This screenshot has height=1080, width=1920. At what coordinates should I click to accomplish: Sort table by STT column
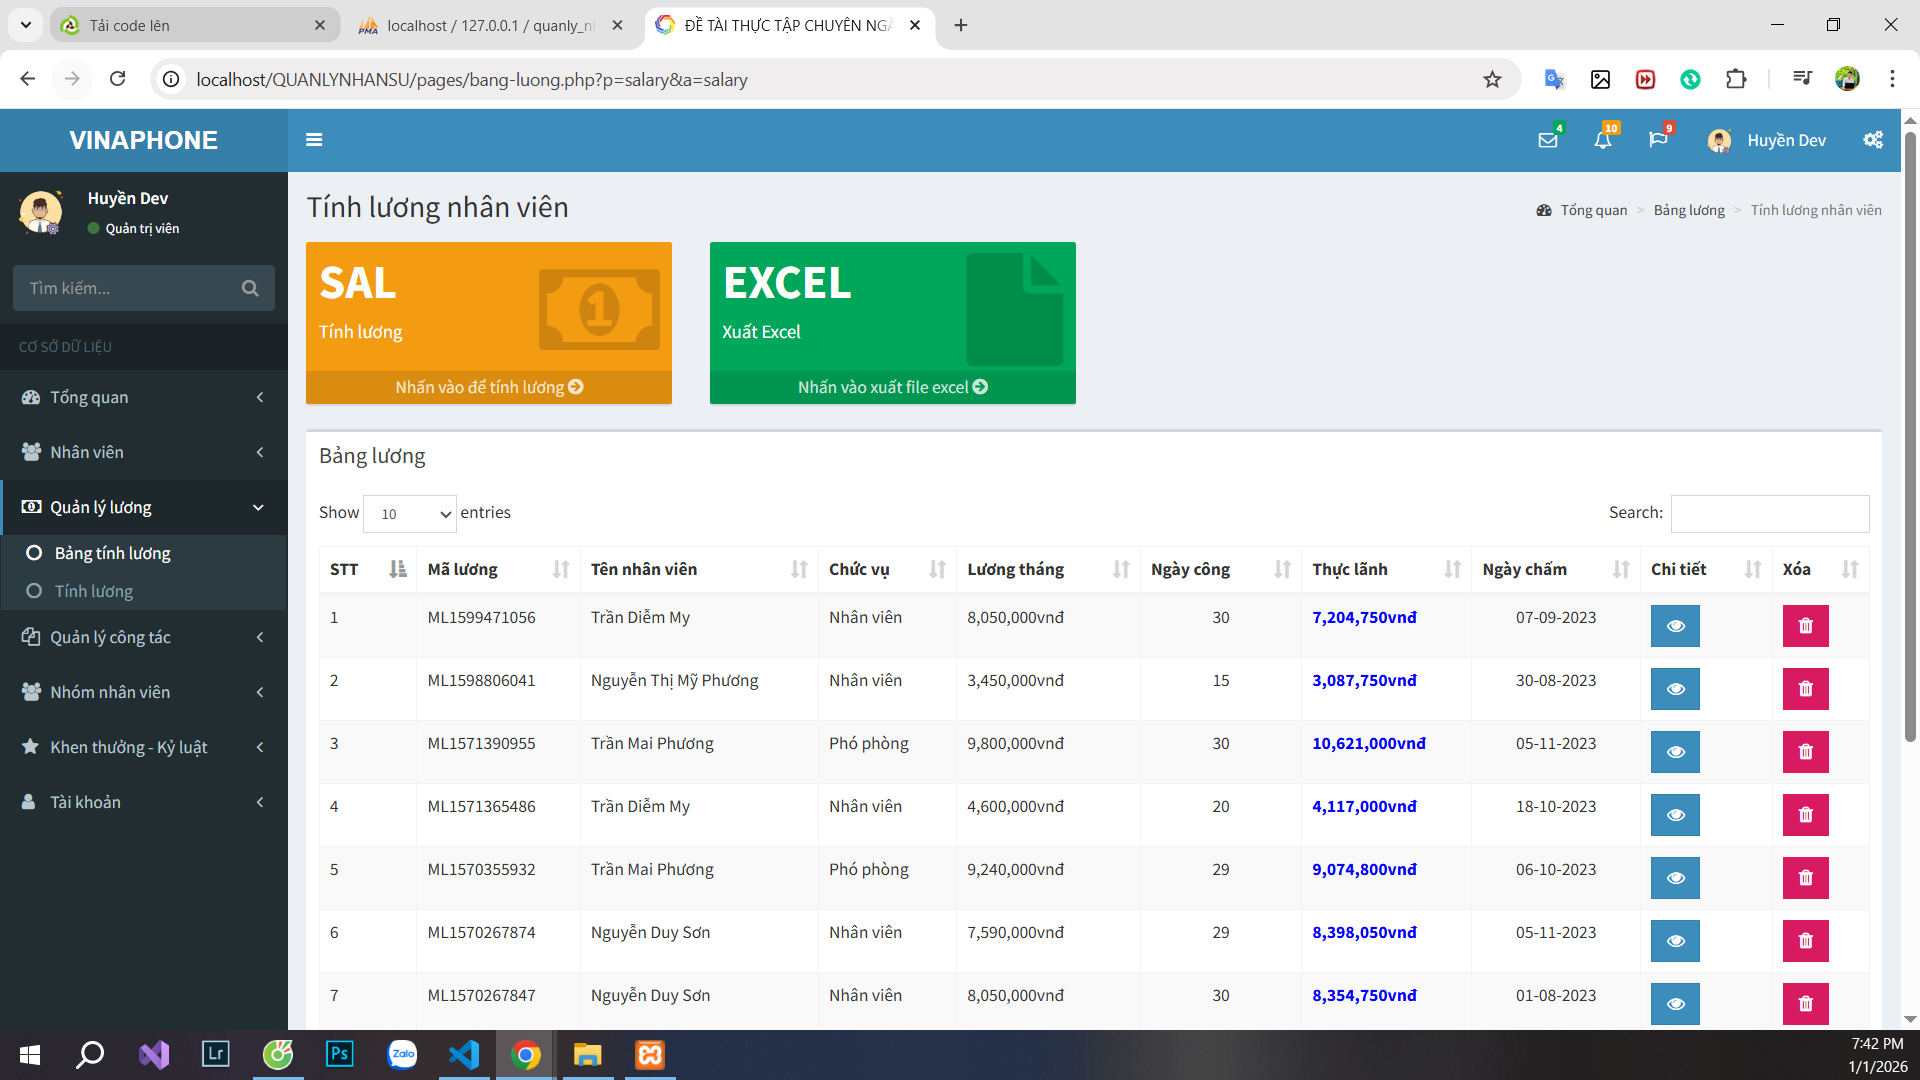367,569
